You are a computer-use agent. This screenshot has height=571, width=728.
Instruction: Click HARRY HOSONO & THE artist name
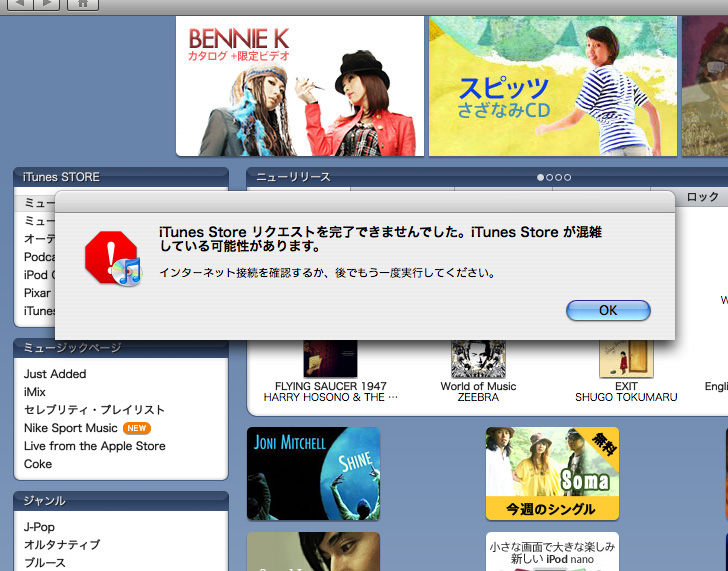[331, 397]
